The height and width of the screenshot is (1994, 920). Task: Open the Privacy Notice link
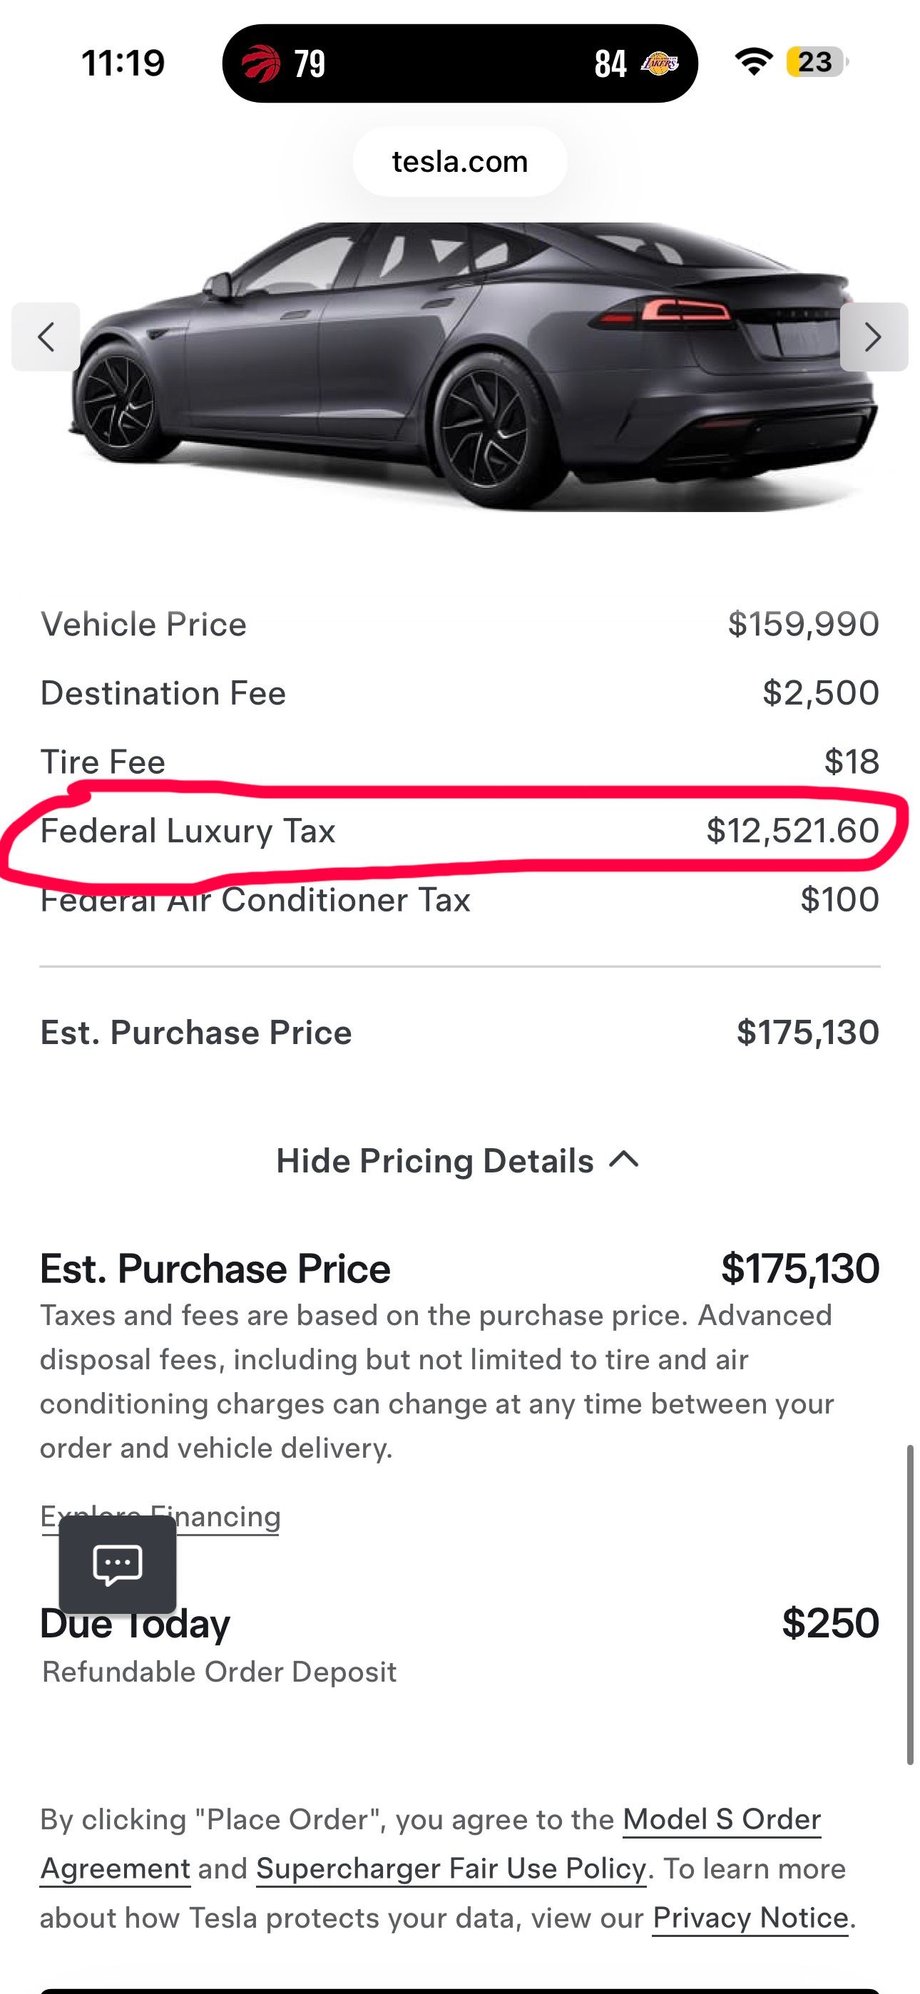750,1917
